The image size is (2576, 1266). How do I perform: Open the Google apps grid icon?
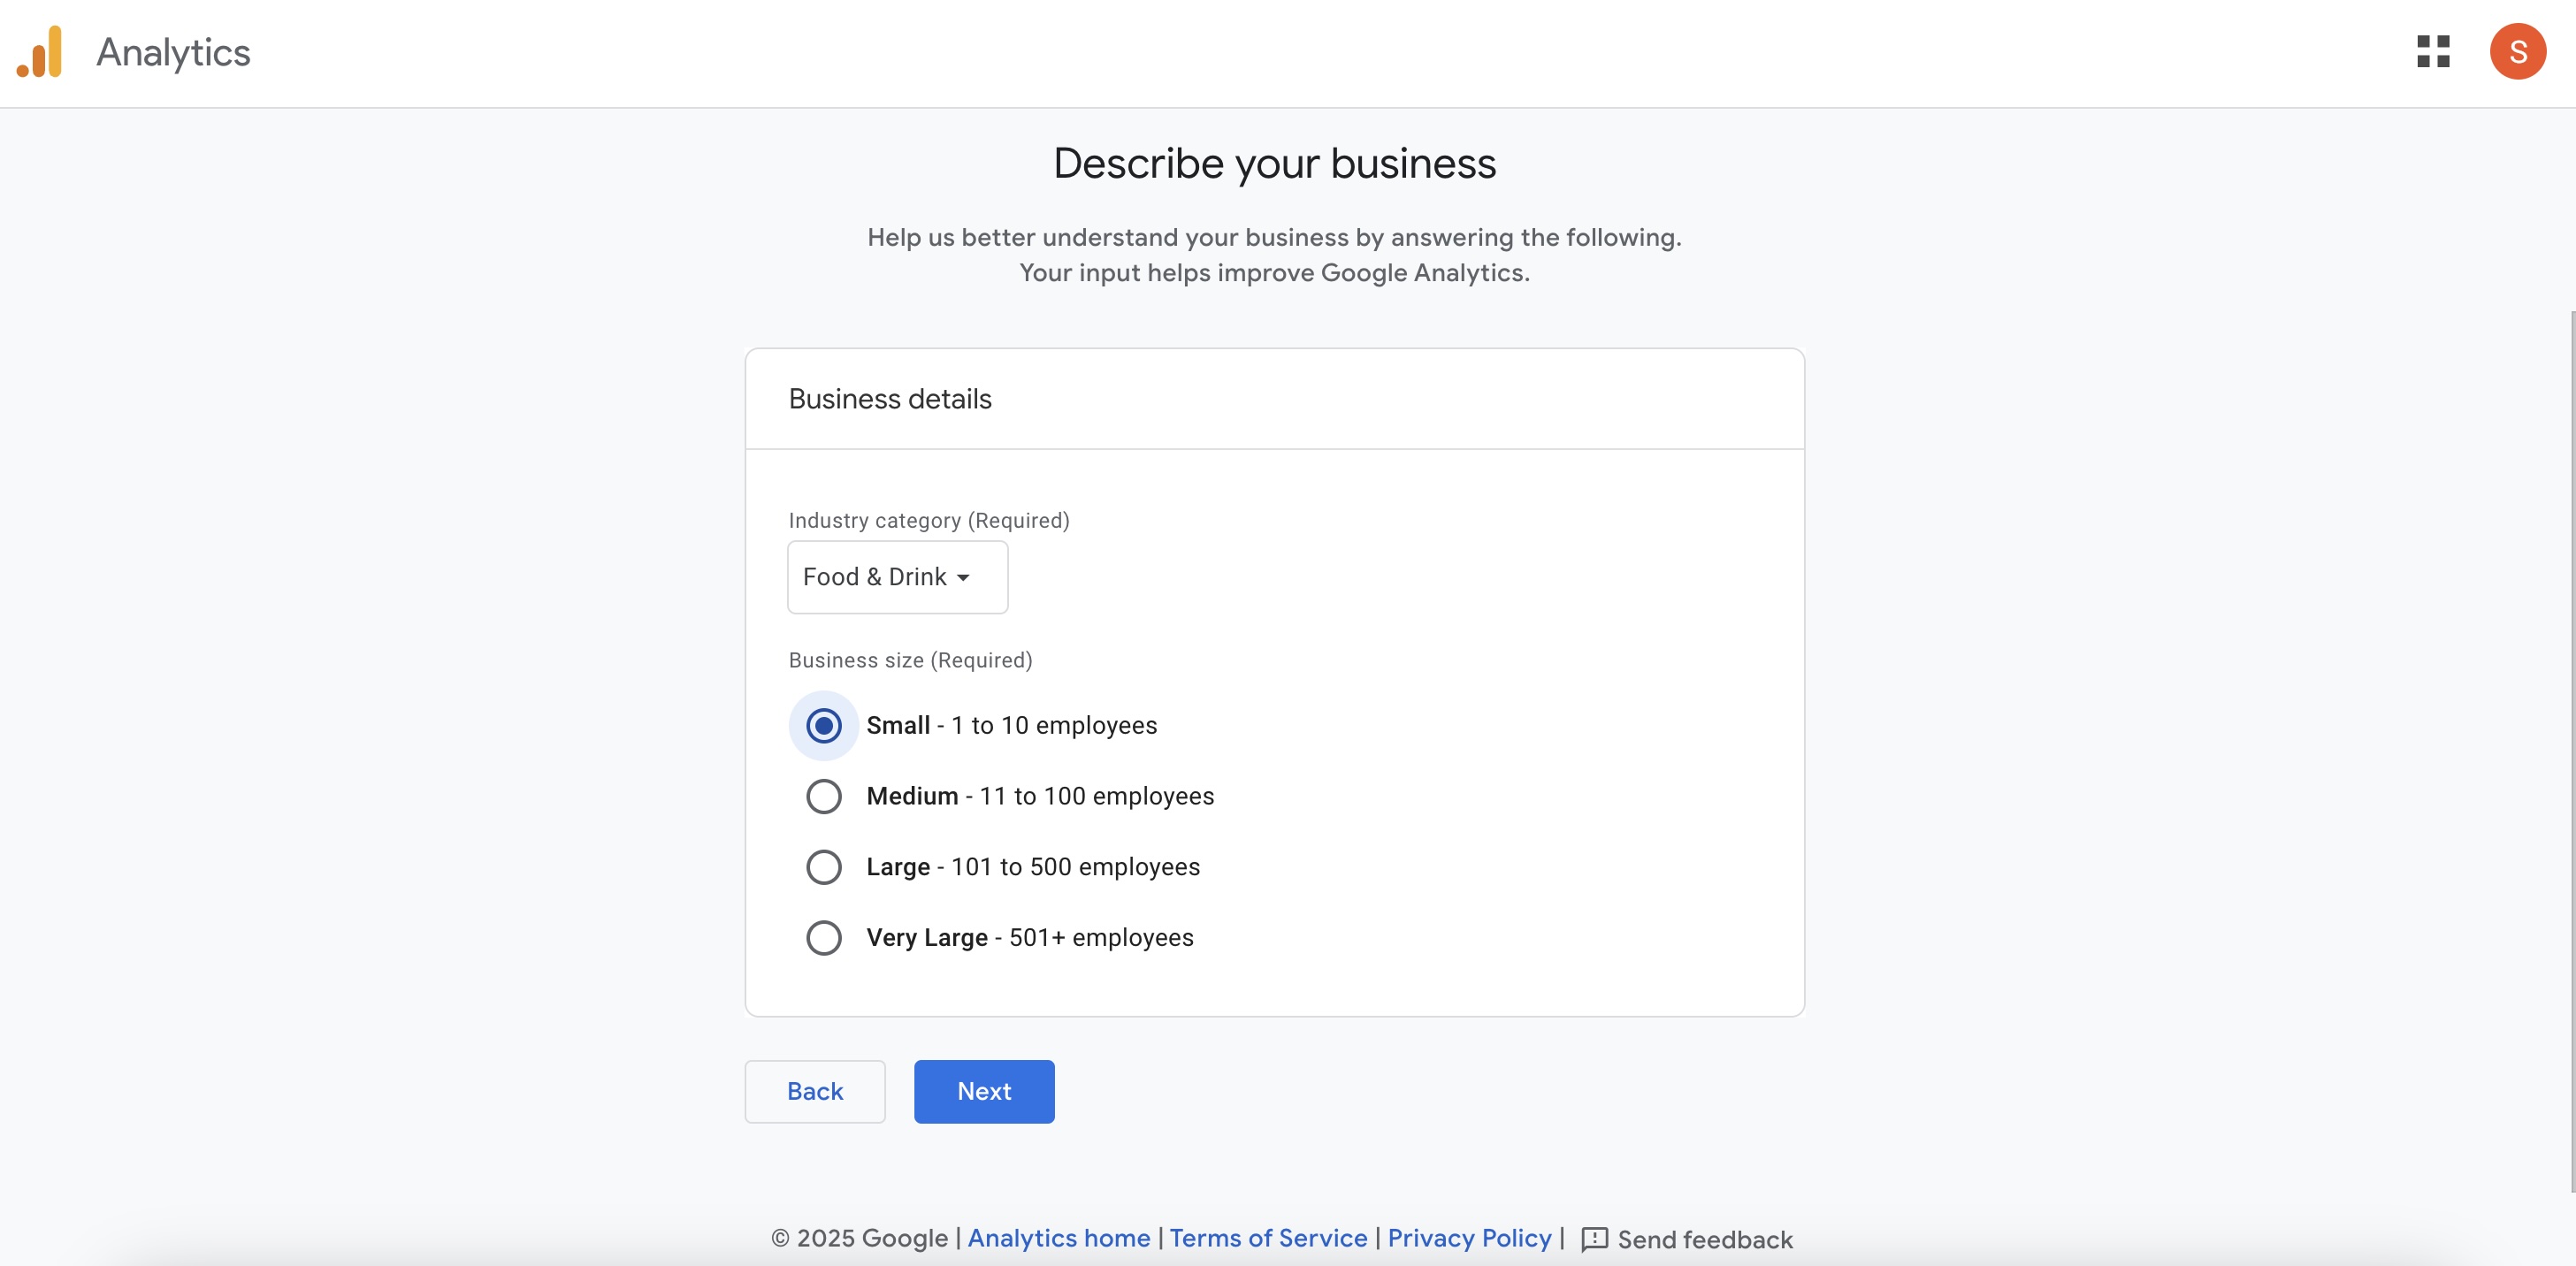click(x=2432, y=52)
